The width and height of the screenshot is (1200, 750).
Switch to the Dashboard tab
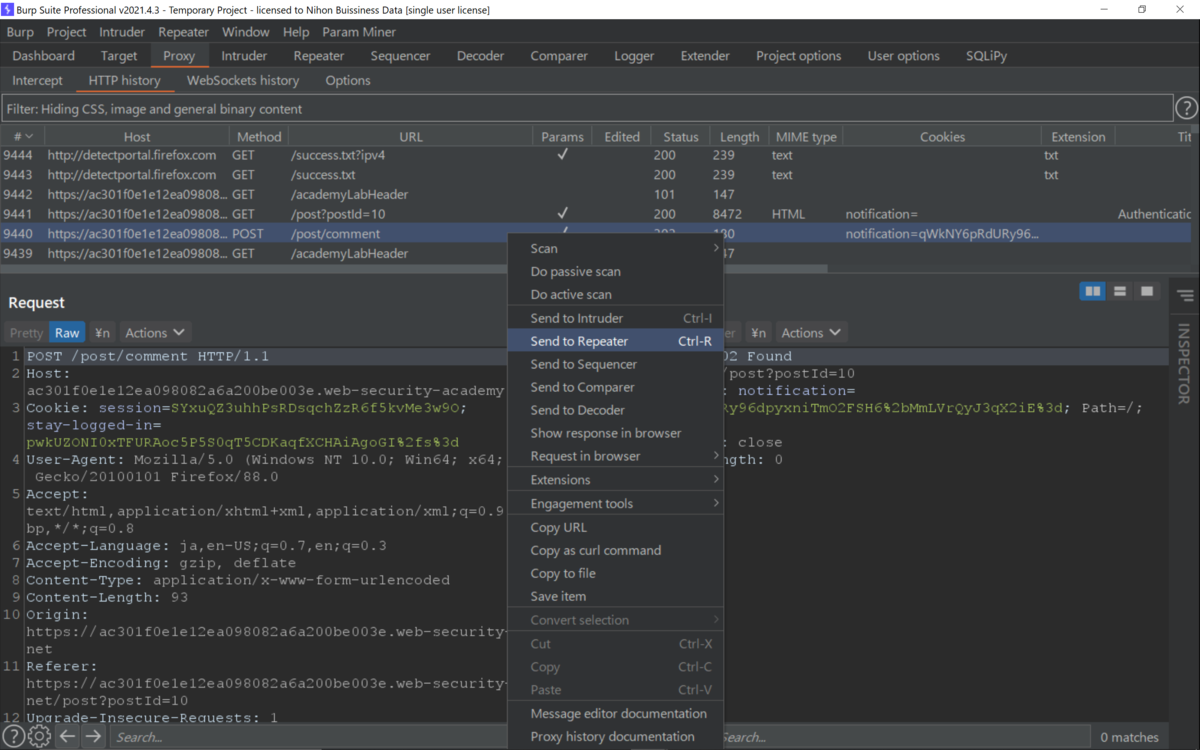click(44, 56)
